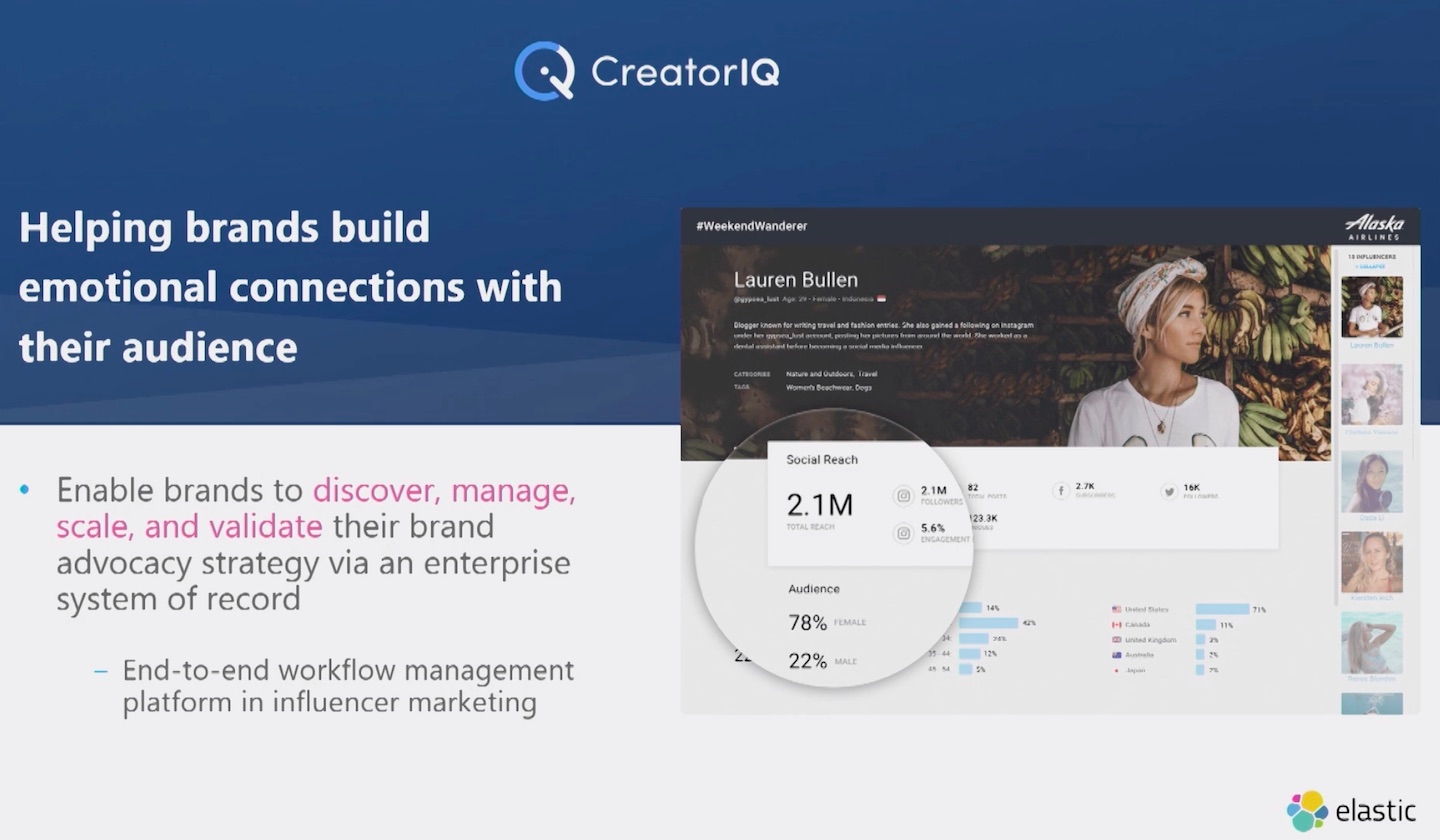The image size is (1440, 840).
Task: Click the slide heading 'Helping brands build'
Action: (x=224, y=228)
